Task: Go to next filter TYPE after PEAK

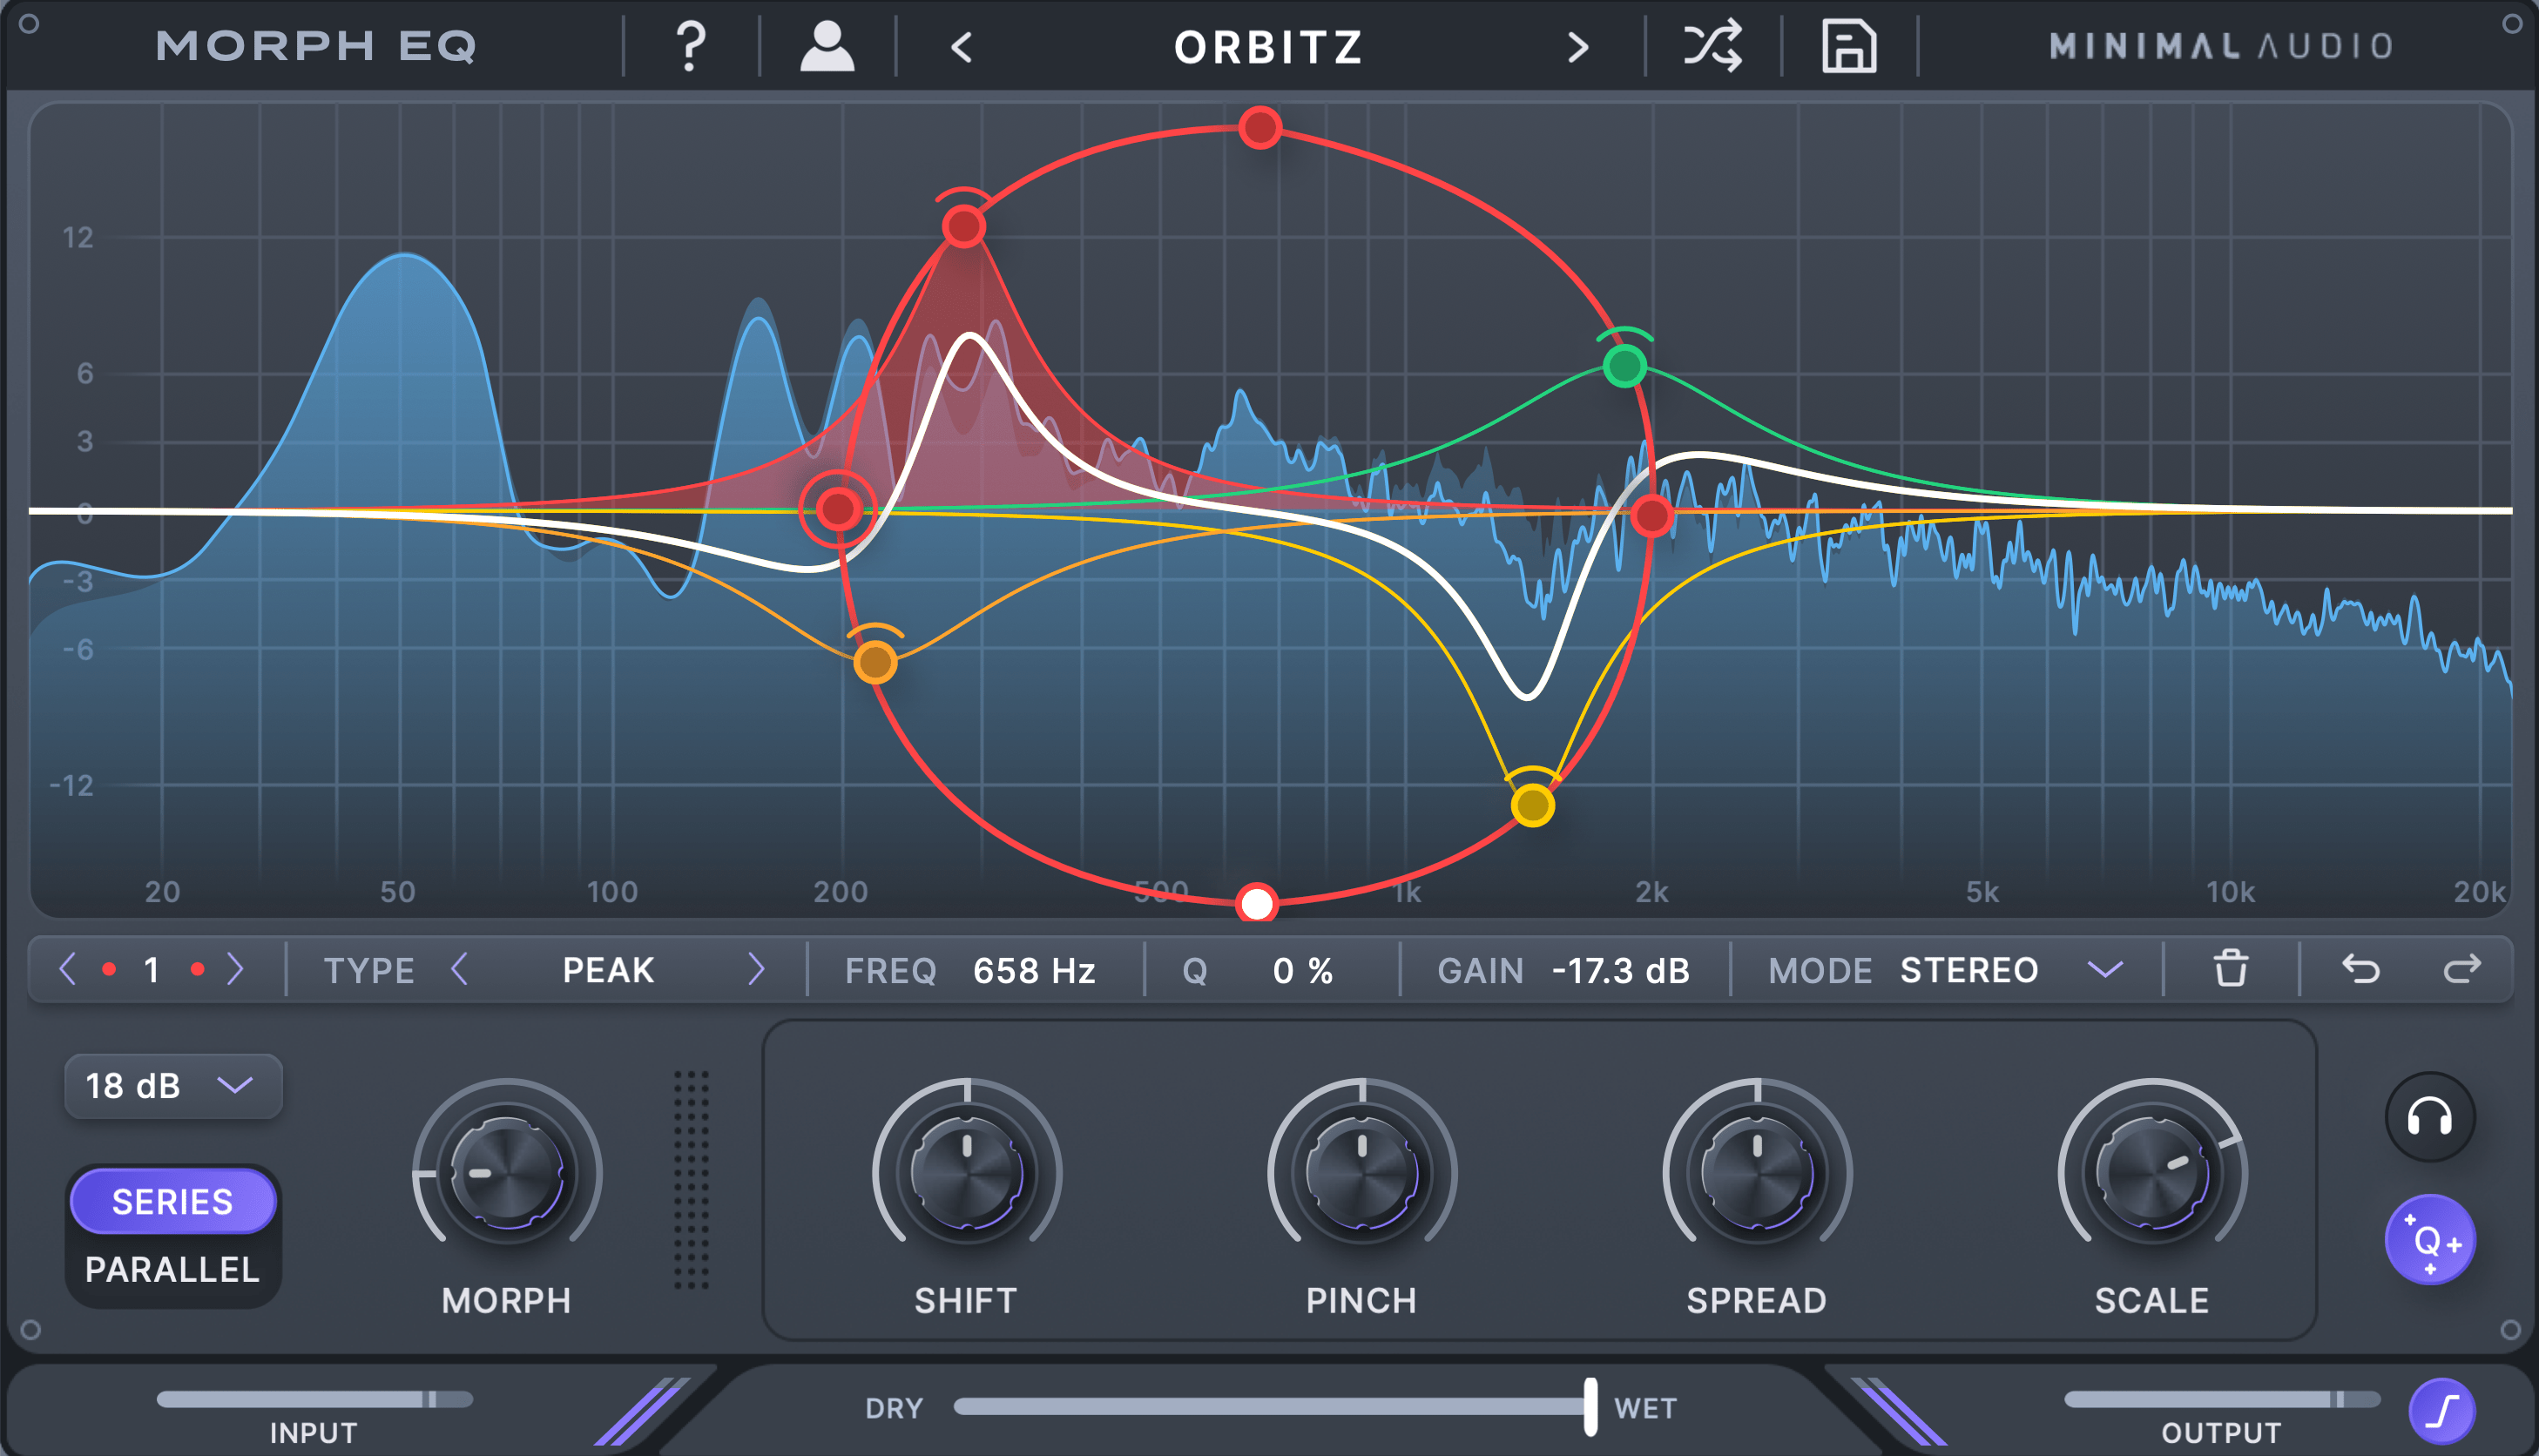Action: click(756, 969)
